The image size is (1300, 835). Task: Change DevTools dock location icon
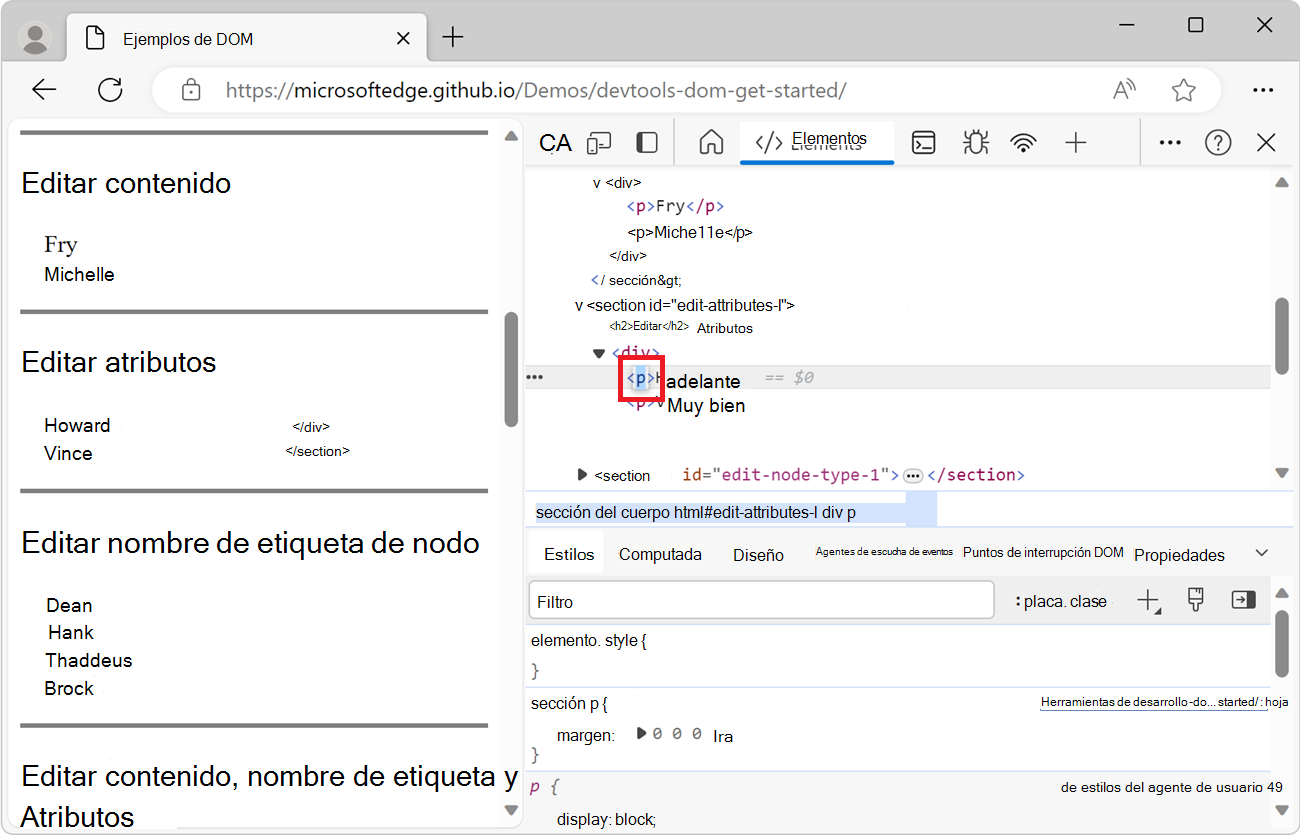646,142
